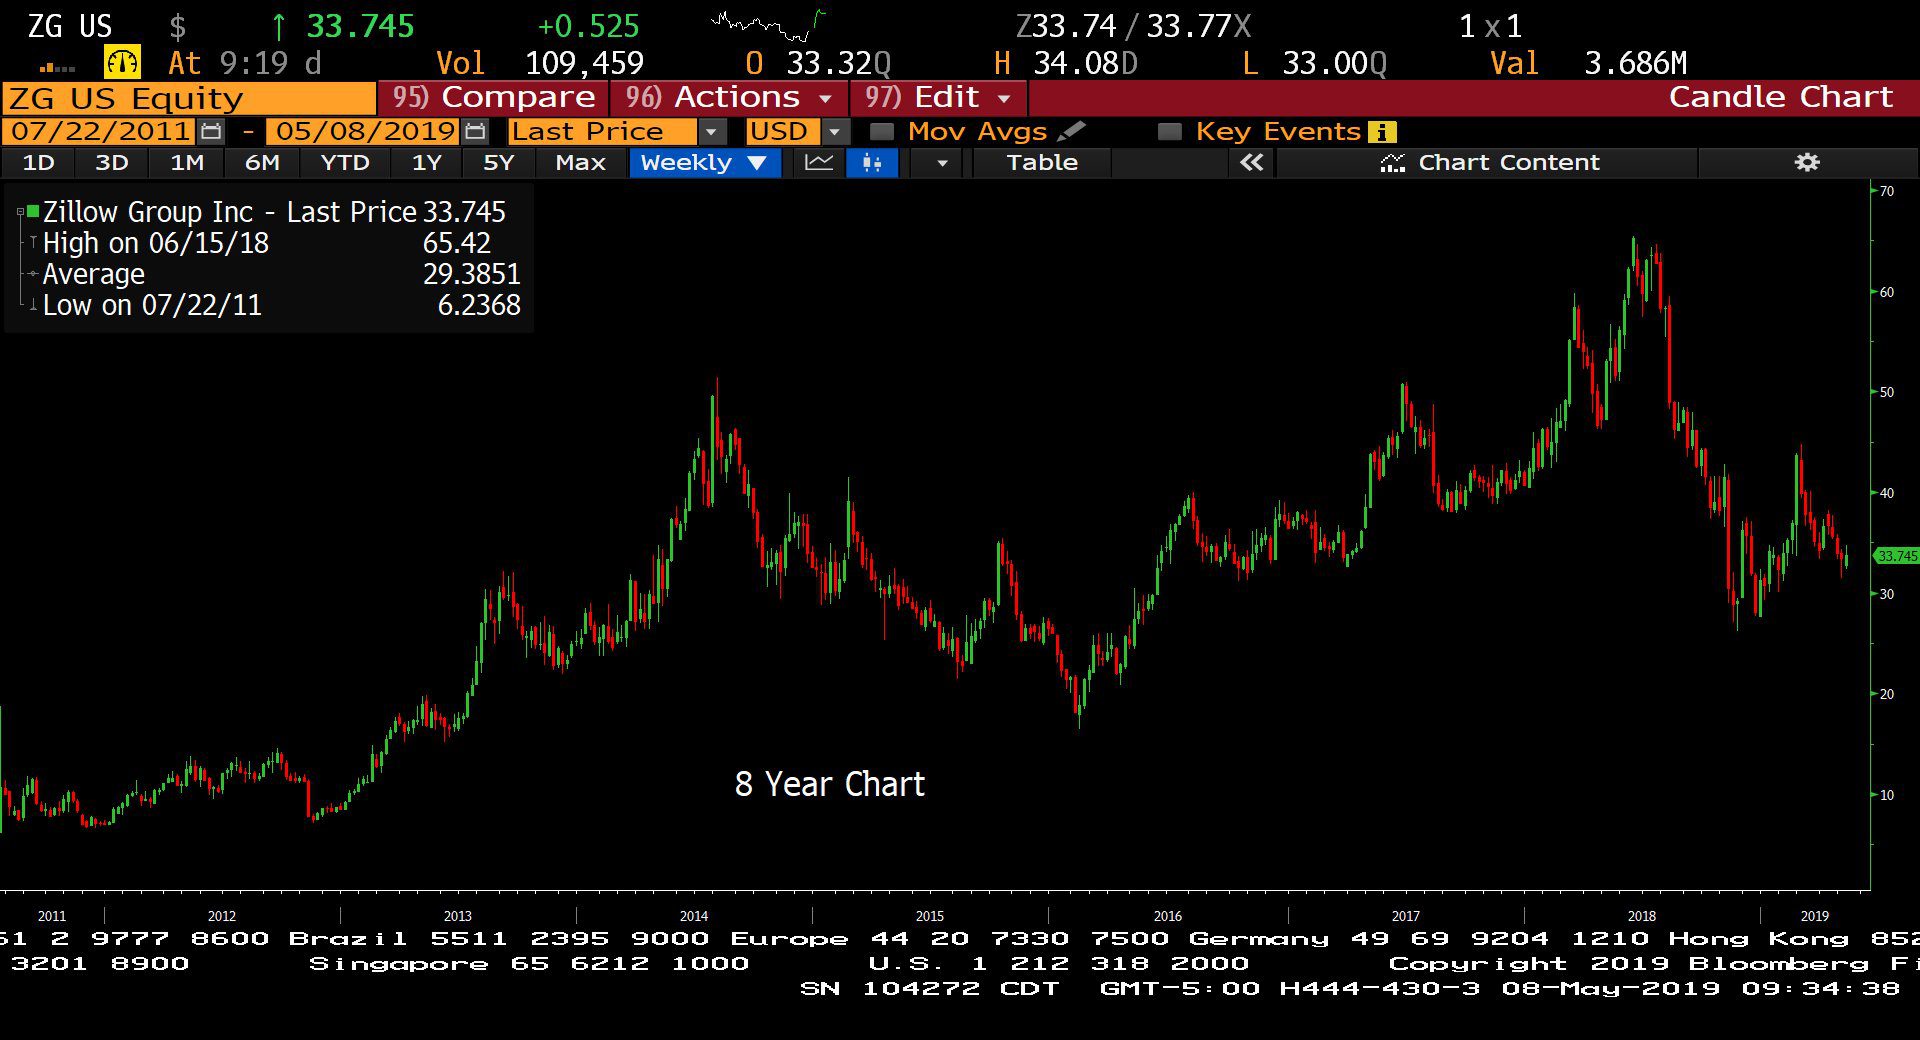Click the orange signal bars icon

click(57, 67)
